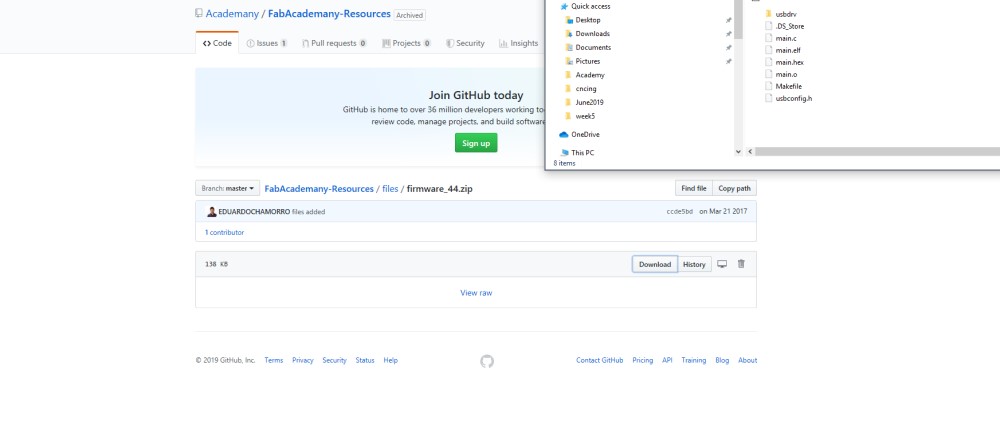The width and height of the screenshot is (1000, 441).
Task: Open the file History button
Action: (694, 264)
